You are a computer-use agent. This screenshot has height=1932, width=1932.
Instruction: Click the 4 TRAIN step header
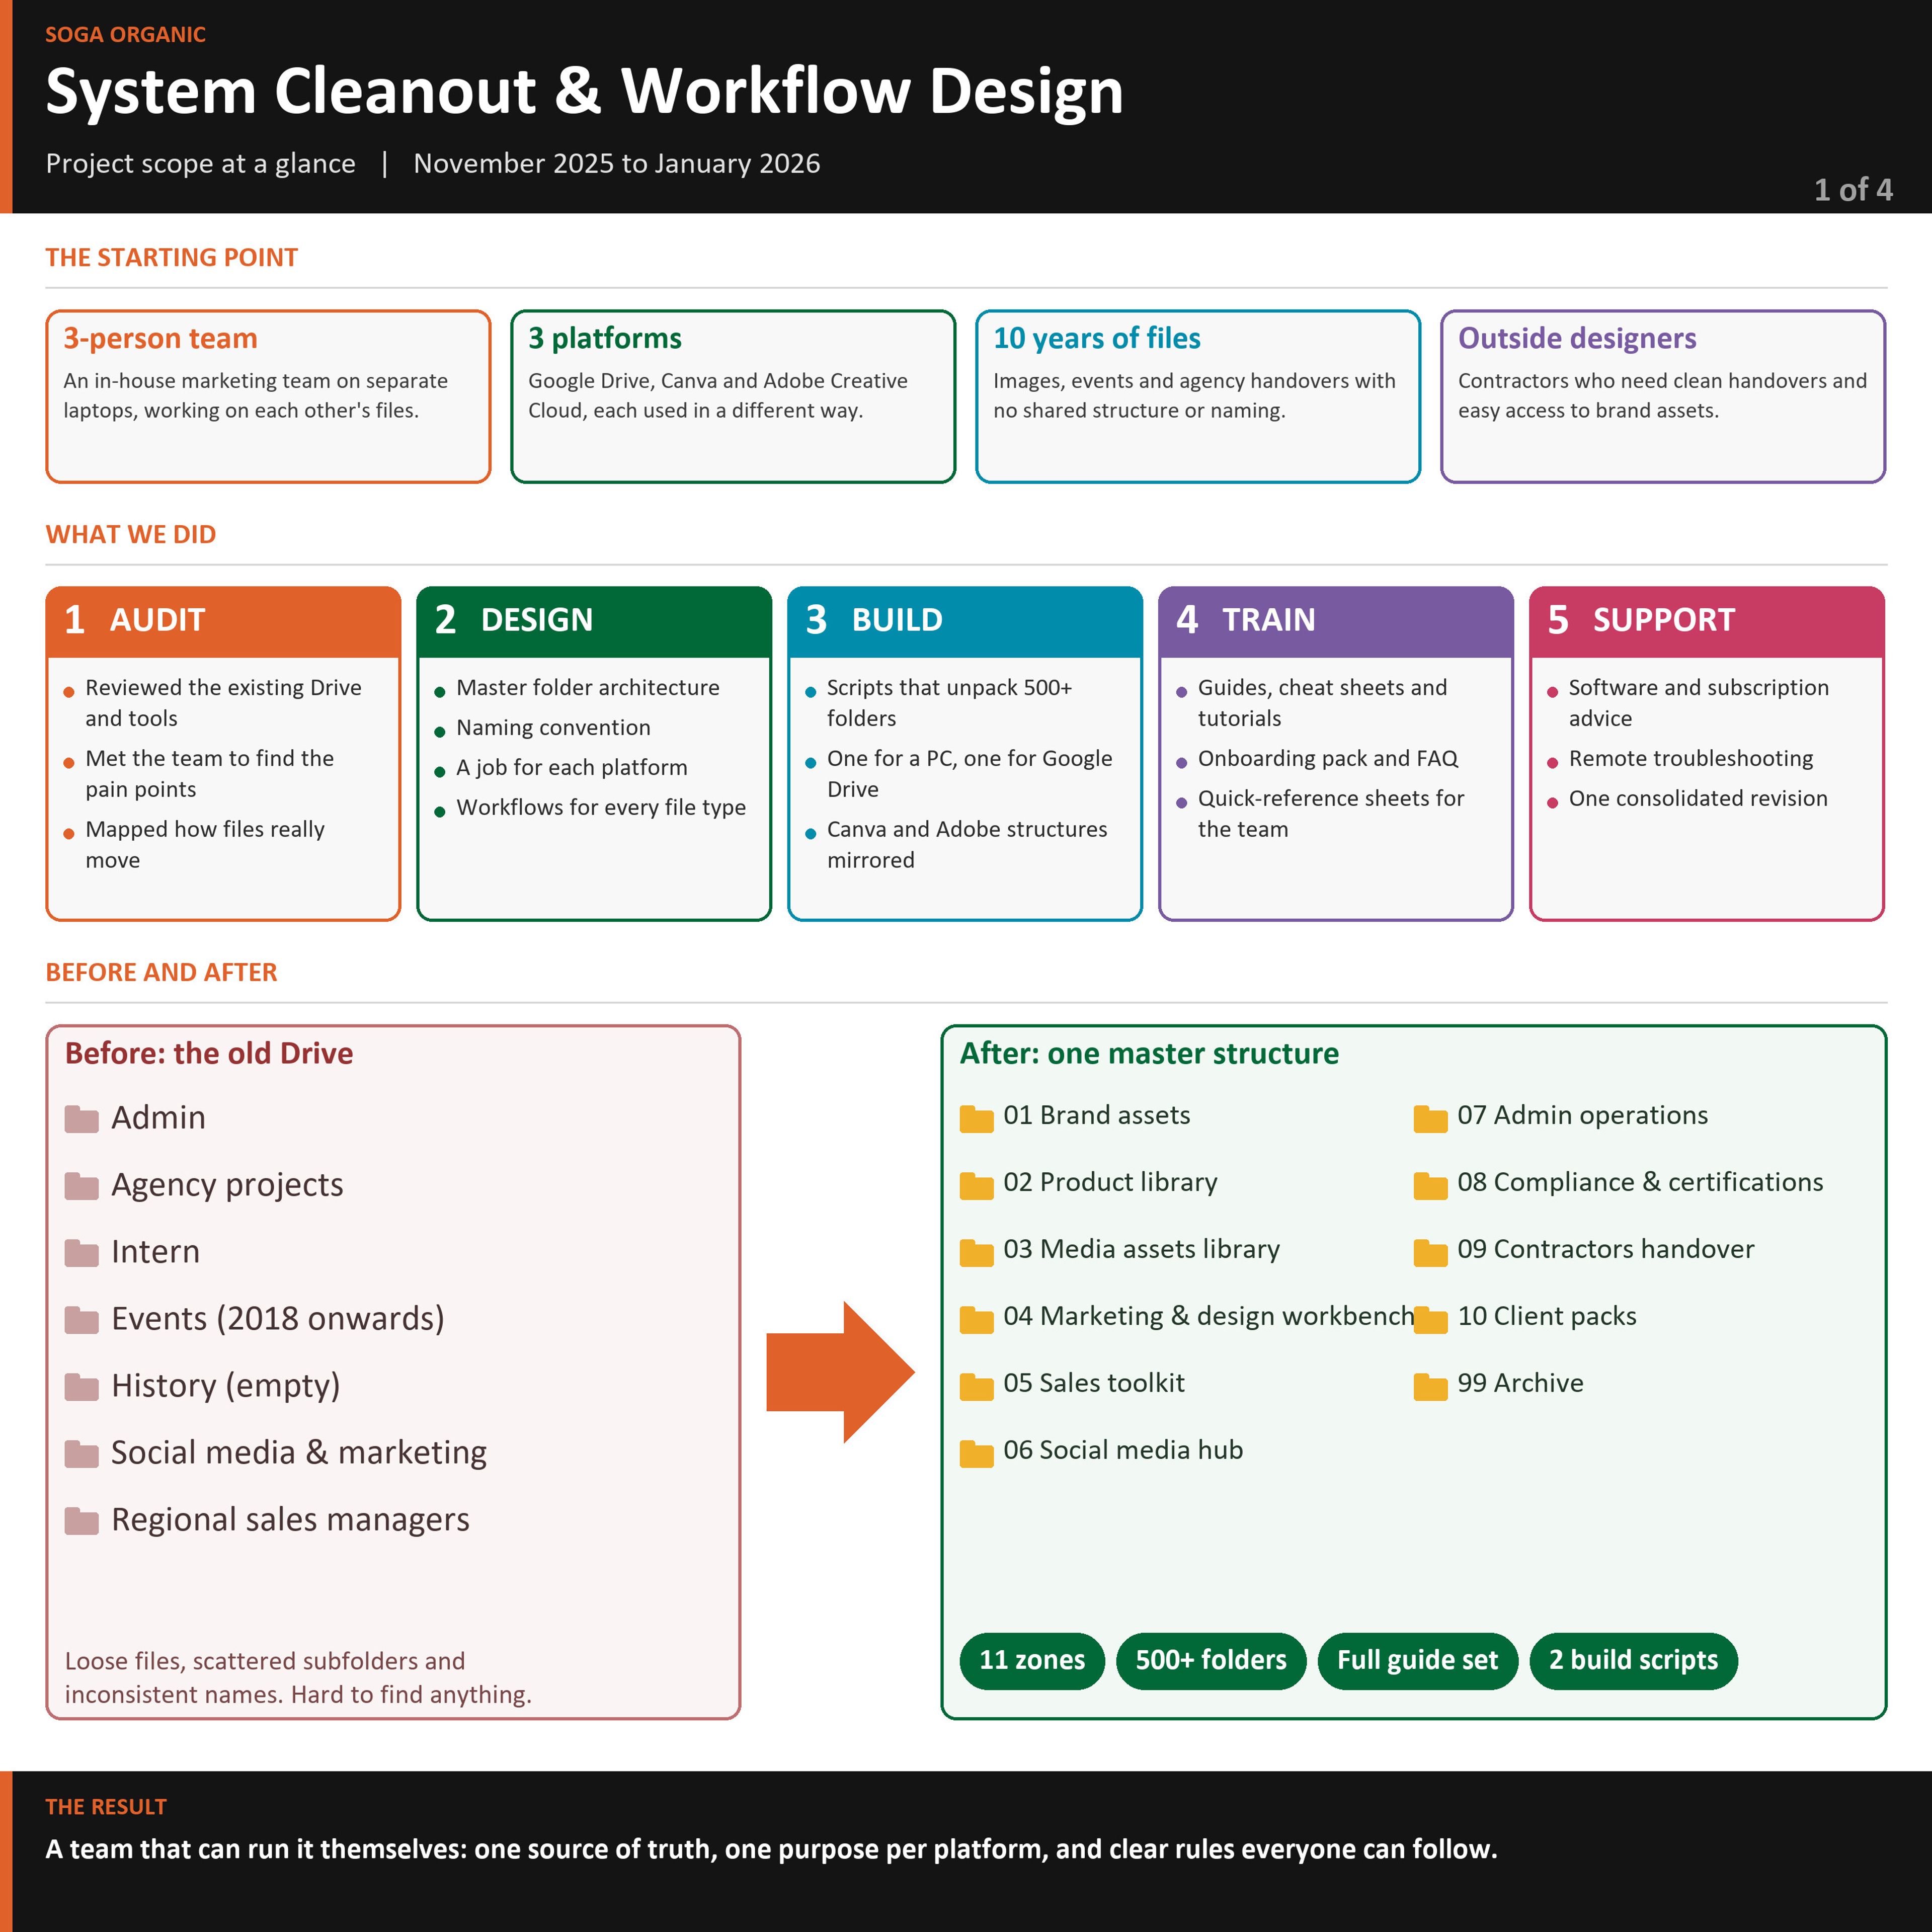tap(1336, 621)
